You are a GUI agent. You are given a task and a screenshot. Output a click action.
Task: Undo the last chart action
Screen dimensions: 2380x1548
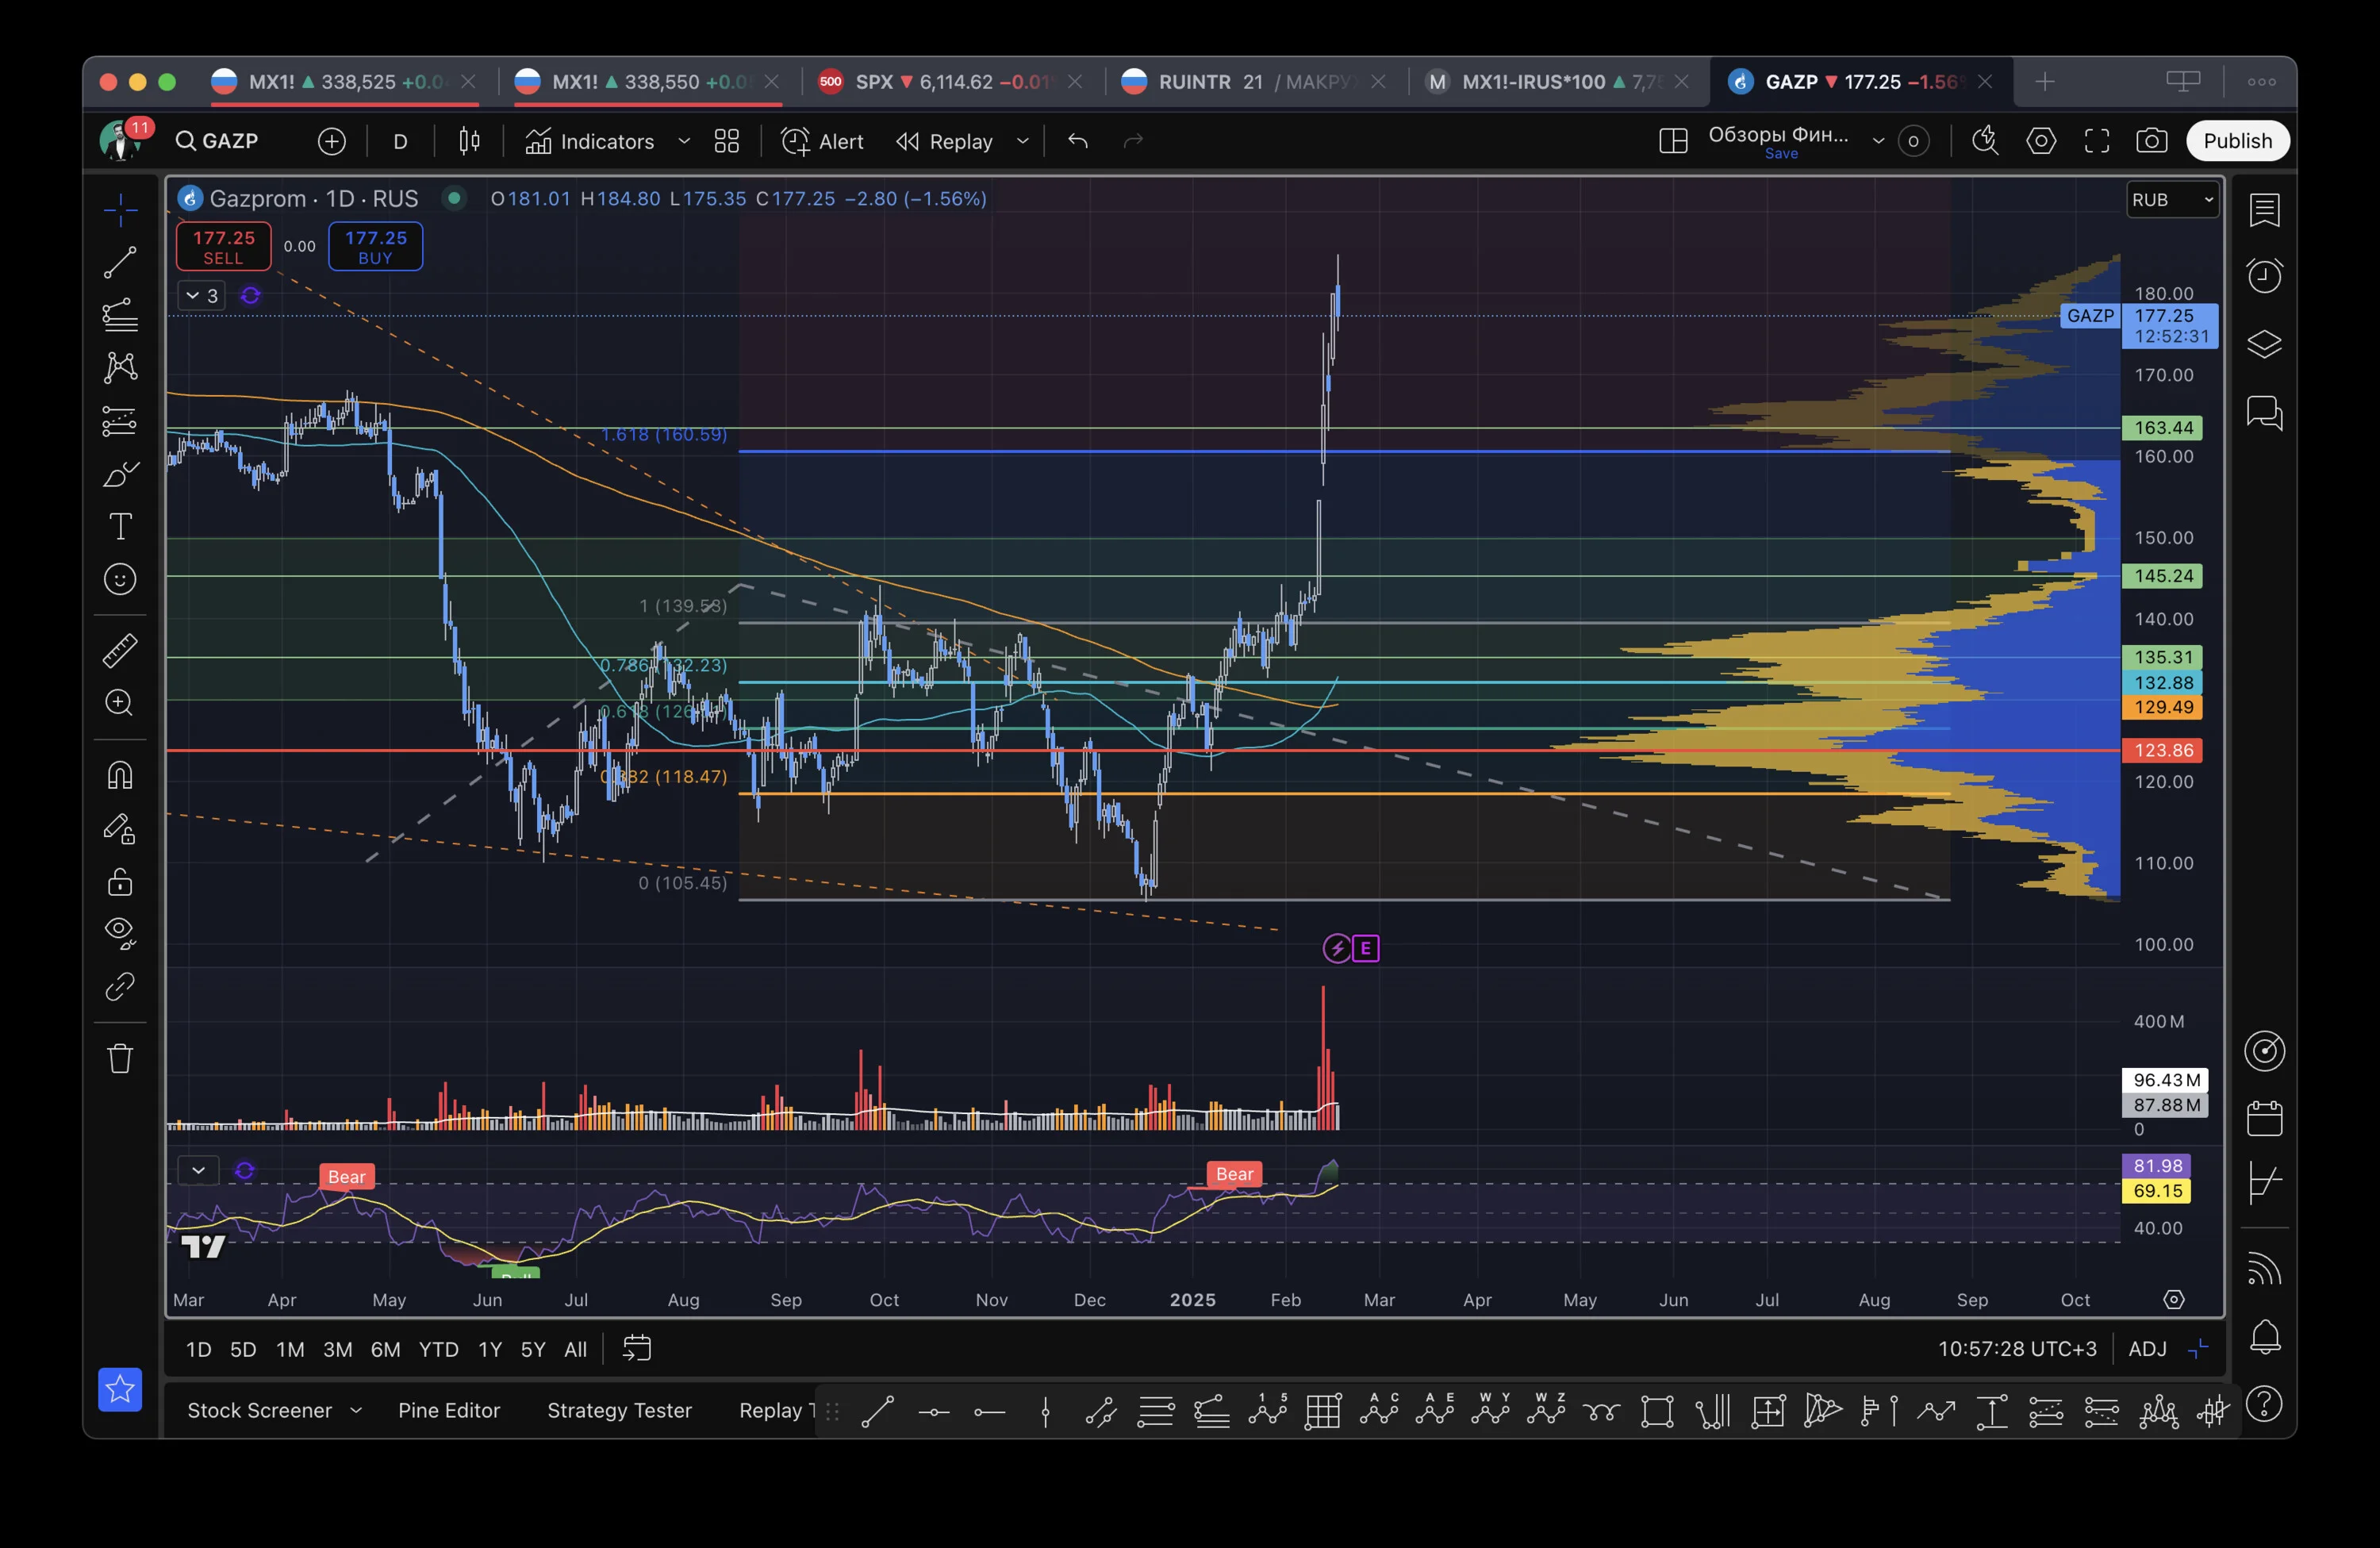[1077, 141]
